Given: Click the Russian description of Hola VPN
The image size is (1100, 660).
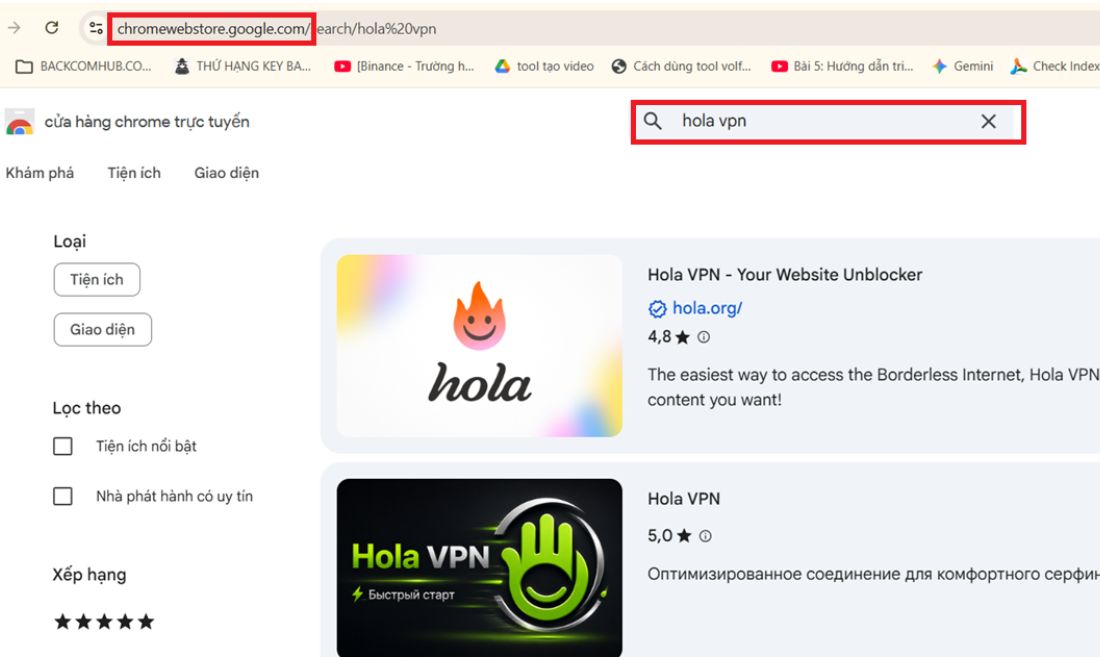Looking at the screenshot, I should point(873,574).
